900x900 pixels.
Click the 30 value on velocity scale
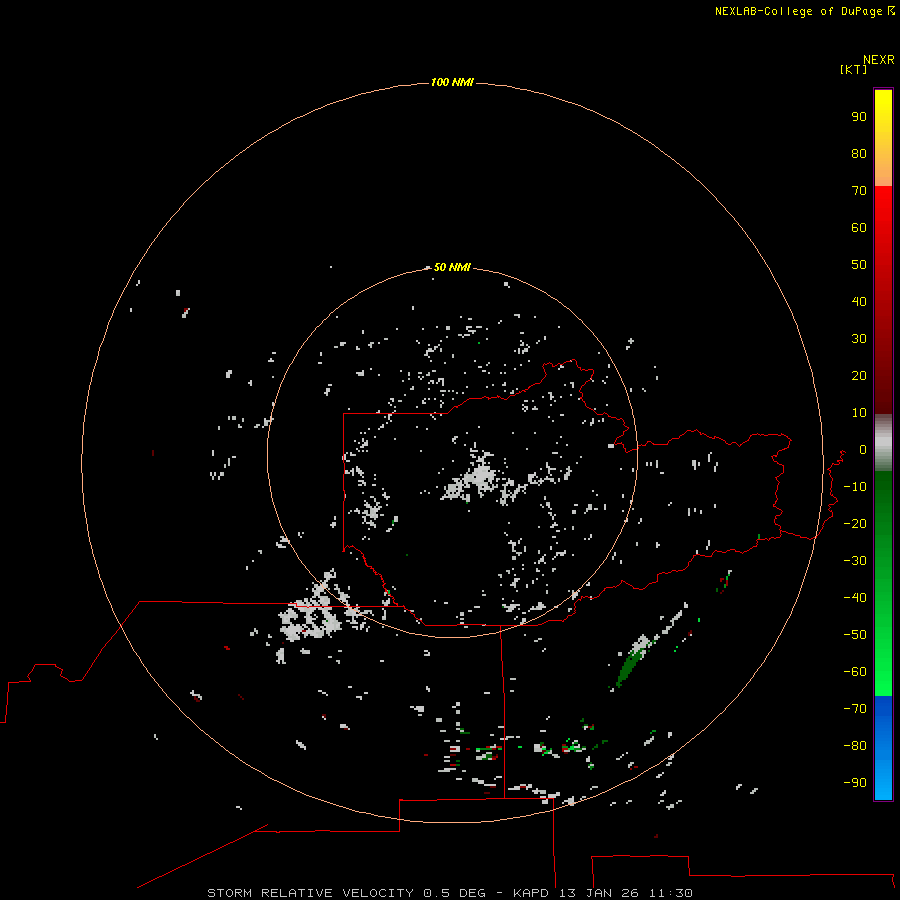(859, 339)
